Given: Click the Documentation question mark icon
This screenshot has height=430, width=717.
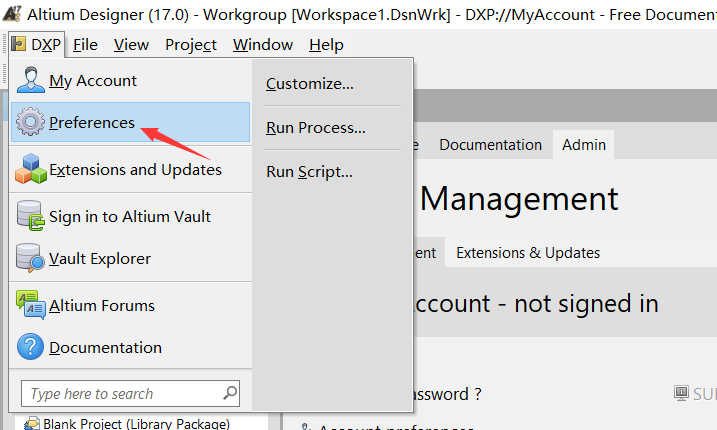Looking at the screenshot, I should click(30, 347).
